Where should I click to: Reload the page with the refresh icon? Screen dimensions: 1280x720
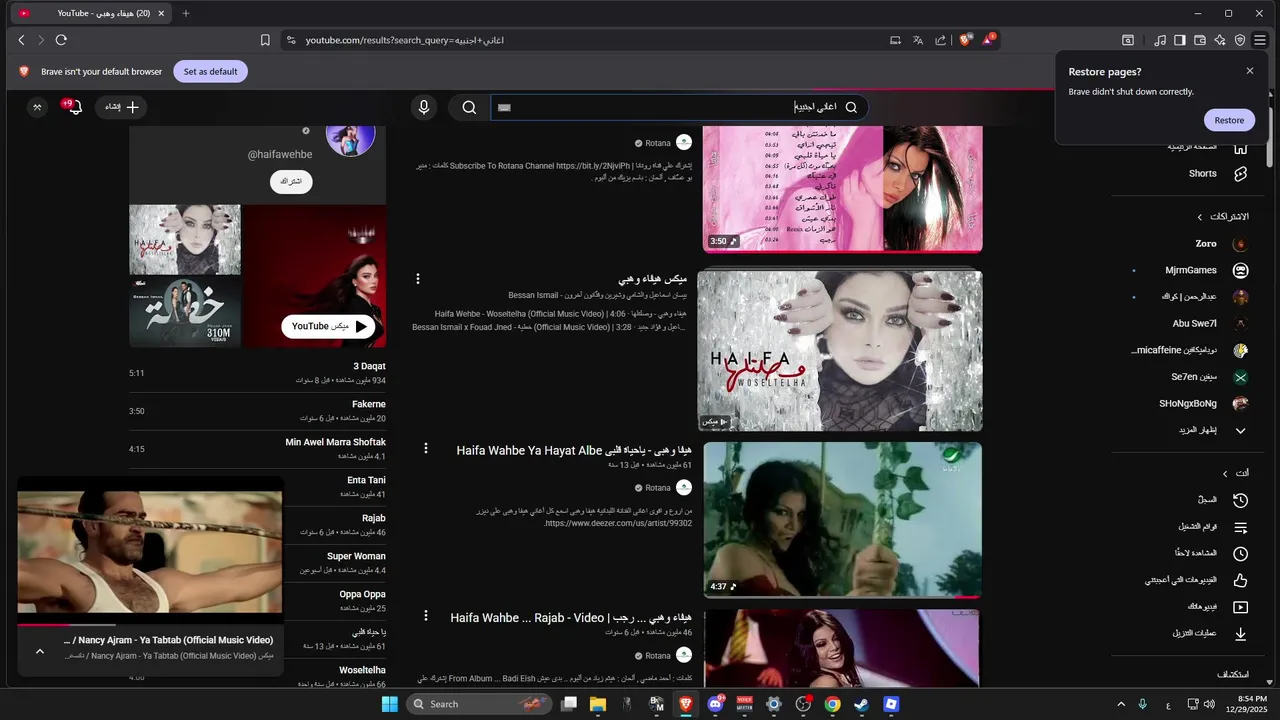point(61,40)
